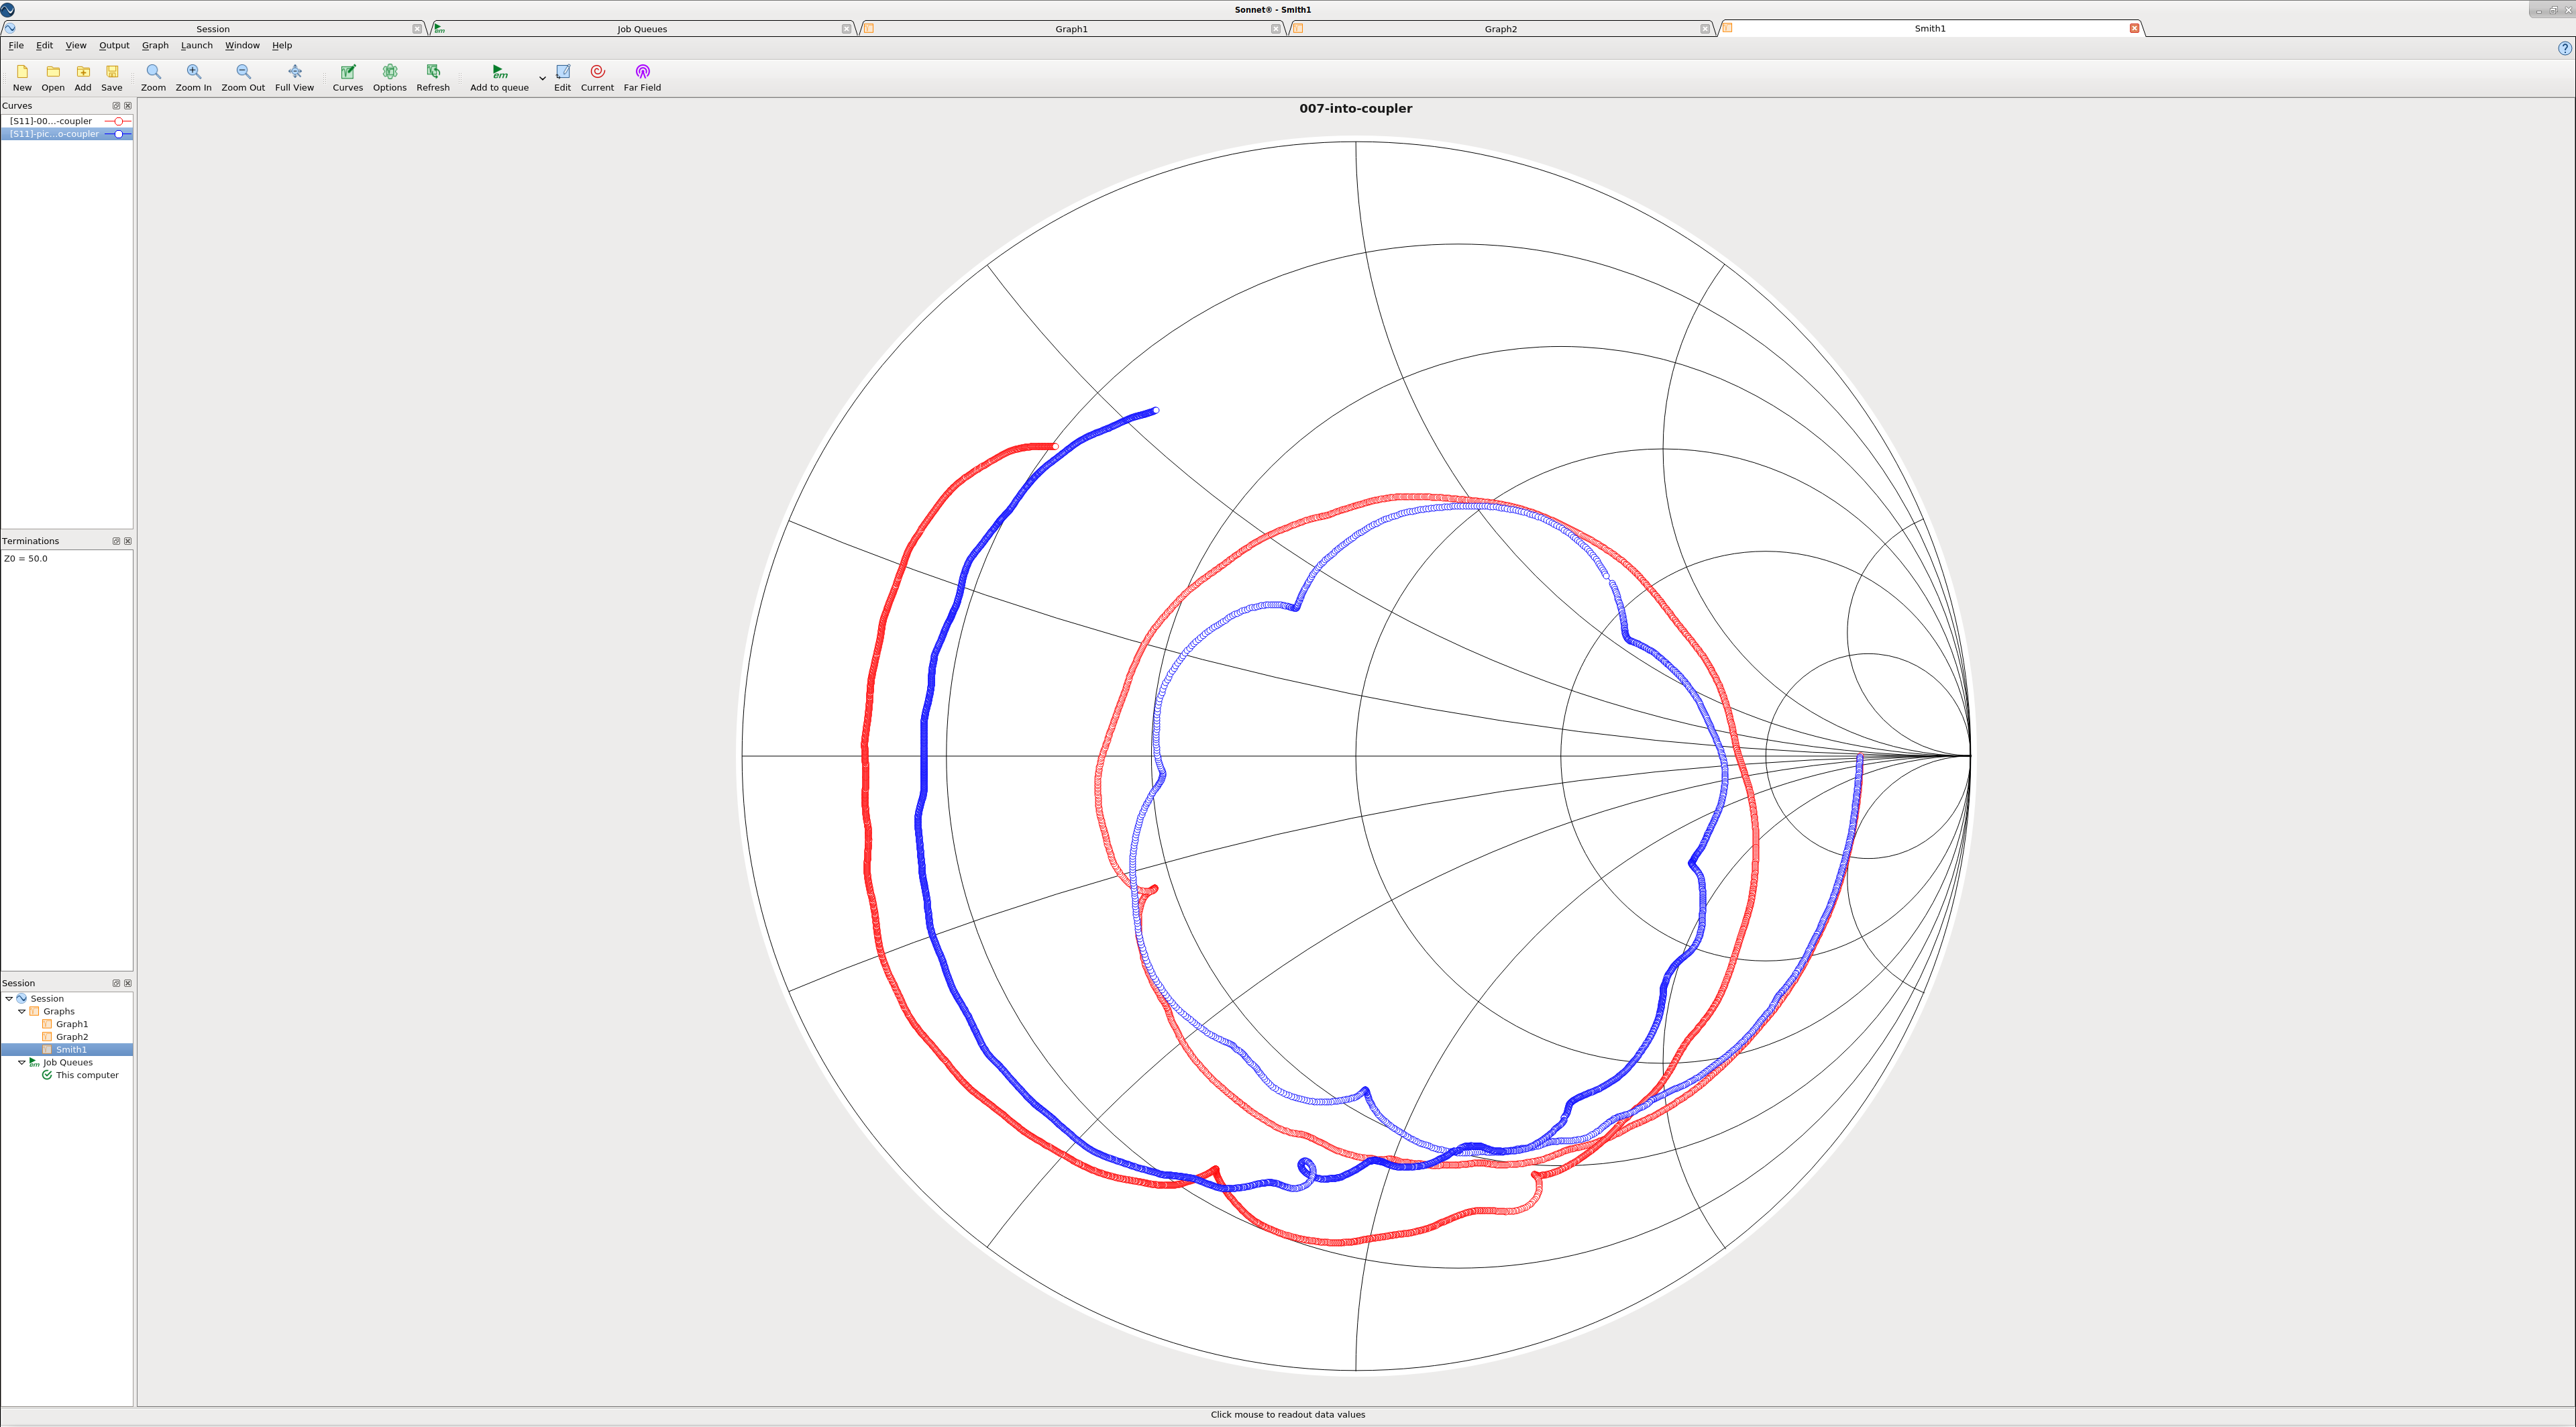
Task: Click the Zoom Out toolbar button
Action: [243, 78]
